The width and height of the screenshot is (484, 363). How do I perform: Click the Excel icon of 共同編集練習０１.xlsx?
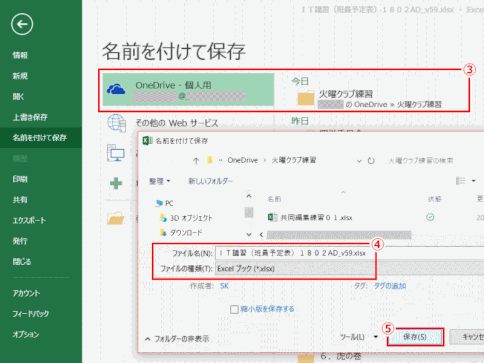(x=272, y=217)
